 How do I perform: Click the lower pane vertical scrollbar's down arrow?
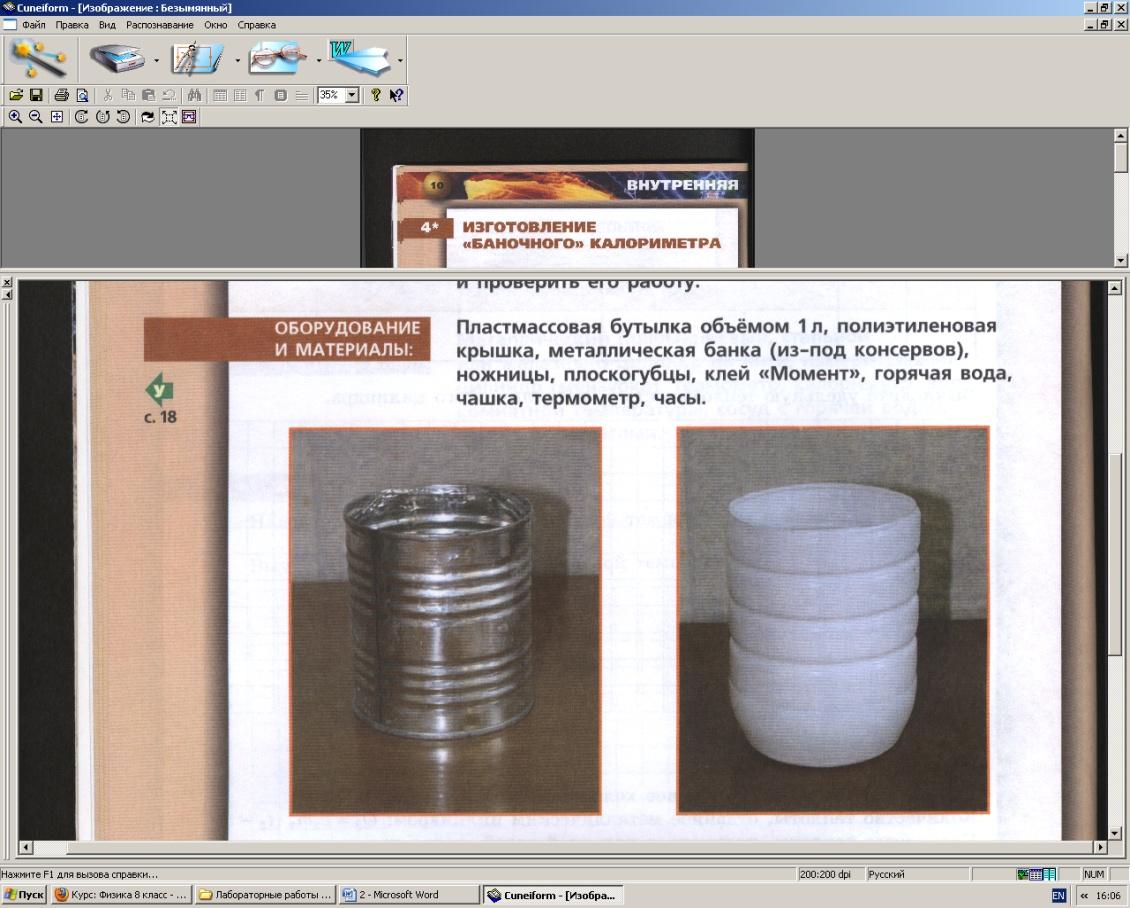pos(1114,834)
